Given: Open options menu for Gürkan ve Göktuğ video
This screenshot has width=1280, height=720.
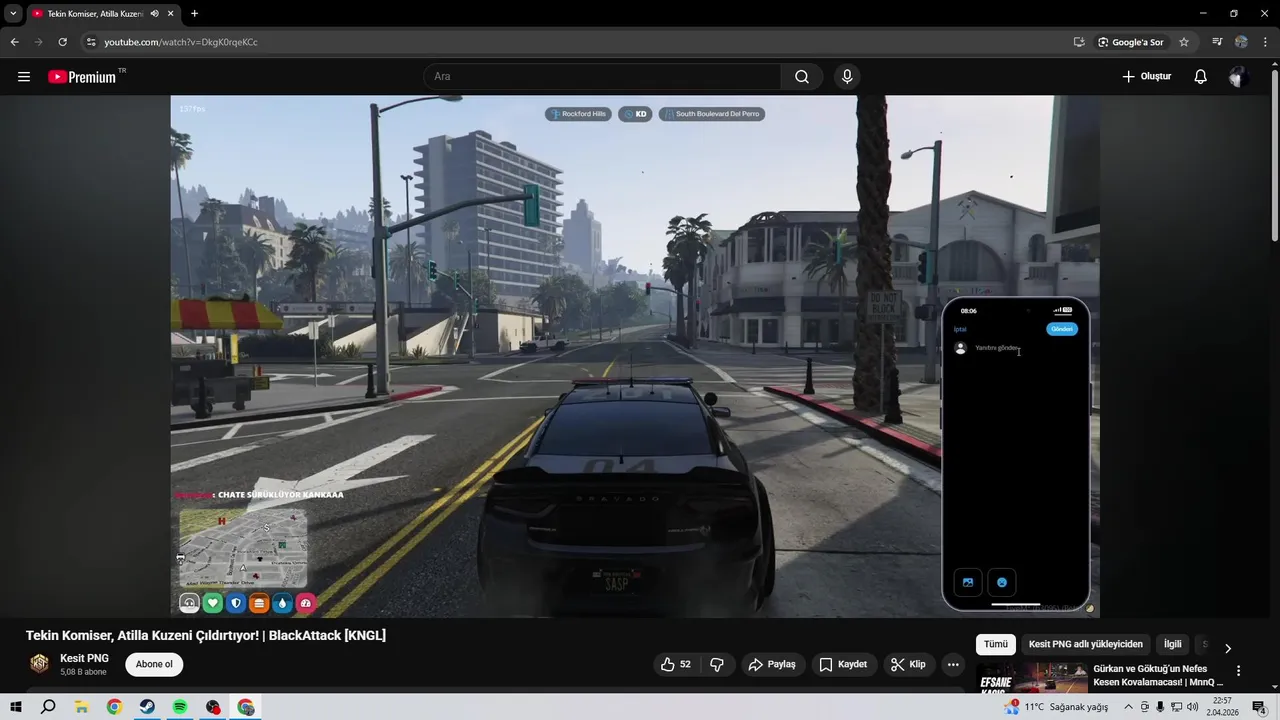Looking at the screenshot, I should coord(1238,671).
